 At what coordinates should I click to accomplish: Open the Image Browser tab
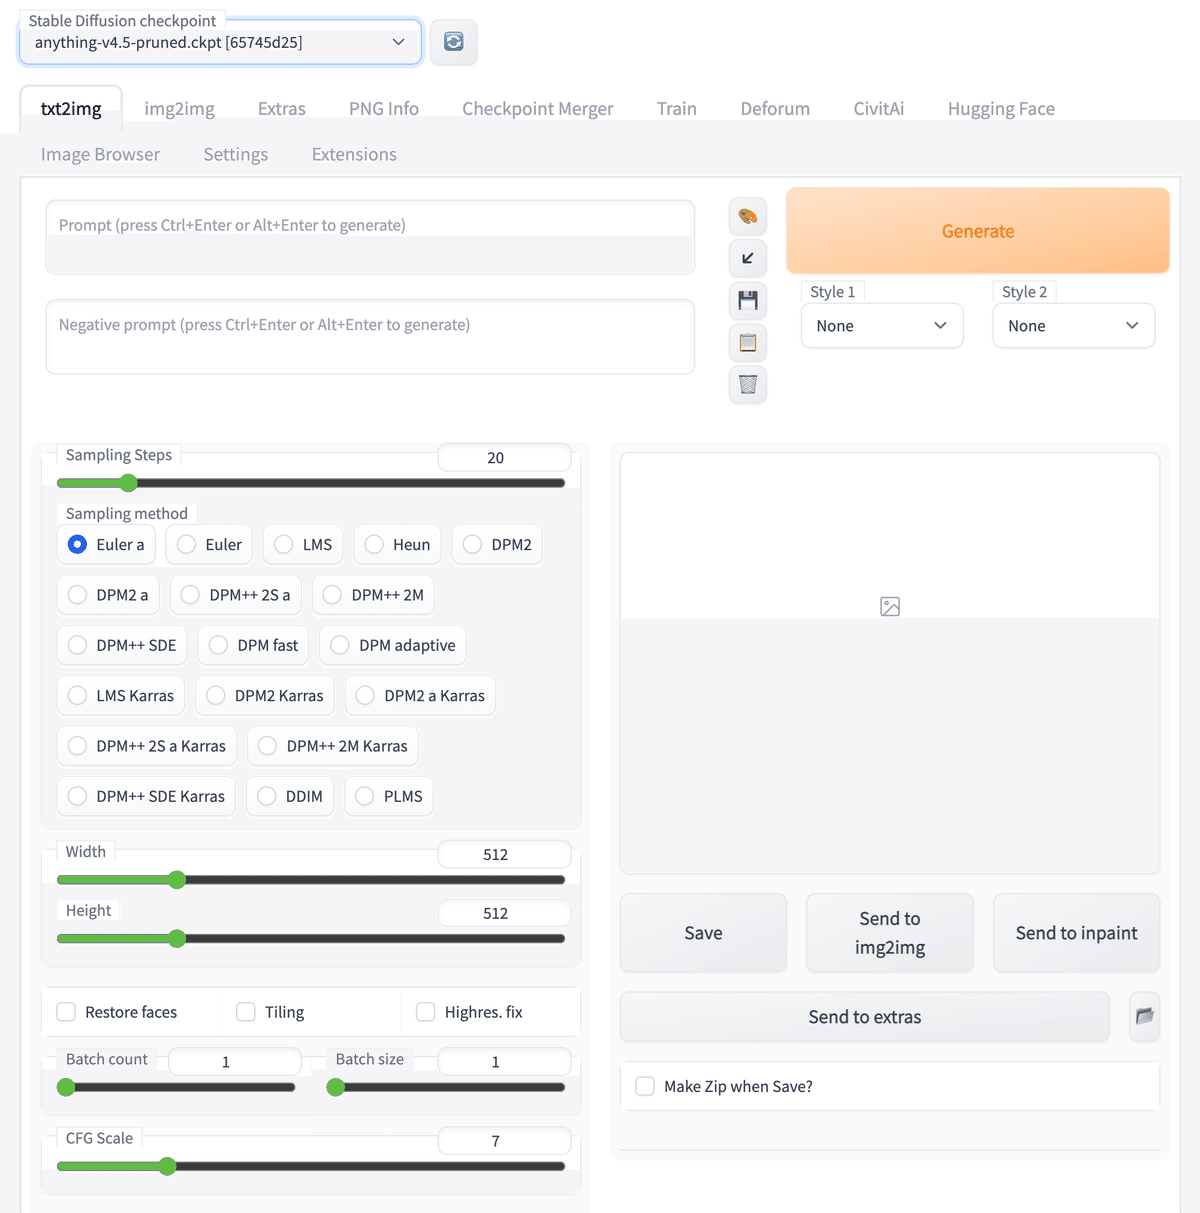[x=100, y=154]
